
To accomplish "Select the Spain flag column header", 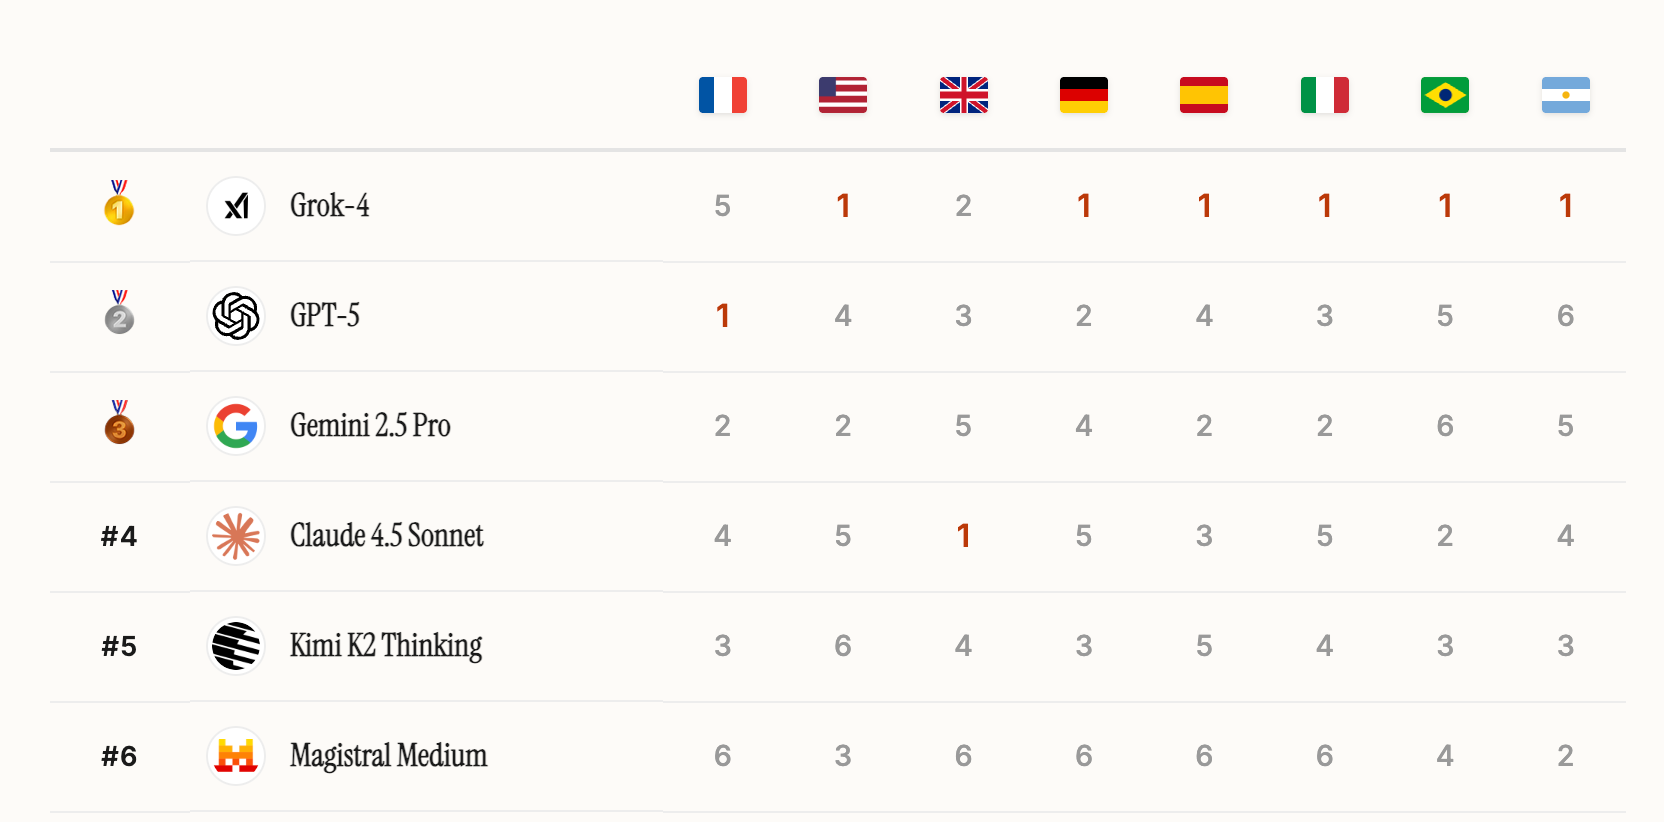I will 1204,95.
